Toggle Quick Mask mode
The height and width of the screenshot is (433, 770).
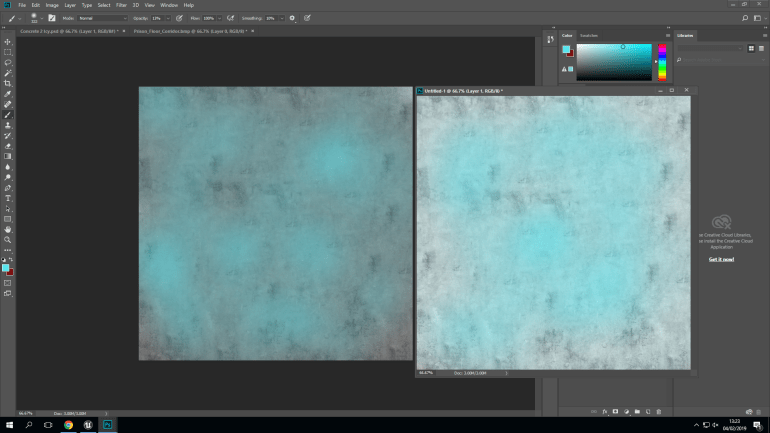[8, 283]
